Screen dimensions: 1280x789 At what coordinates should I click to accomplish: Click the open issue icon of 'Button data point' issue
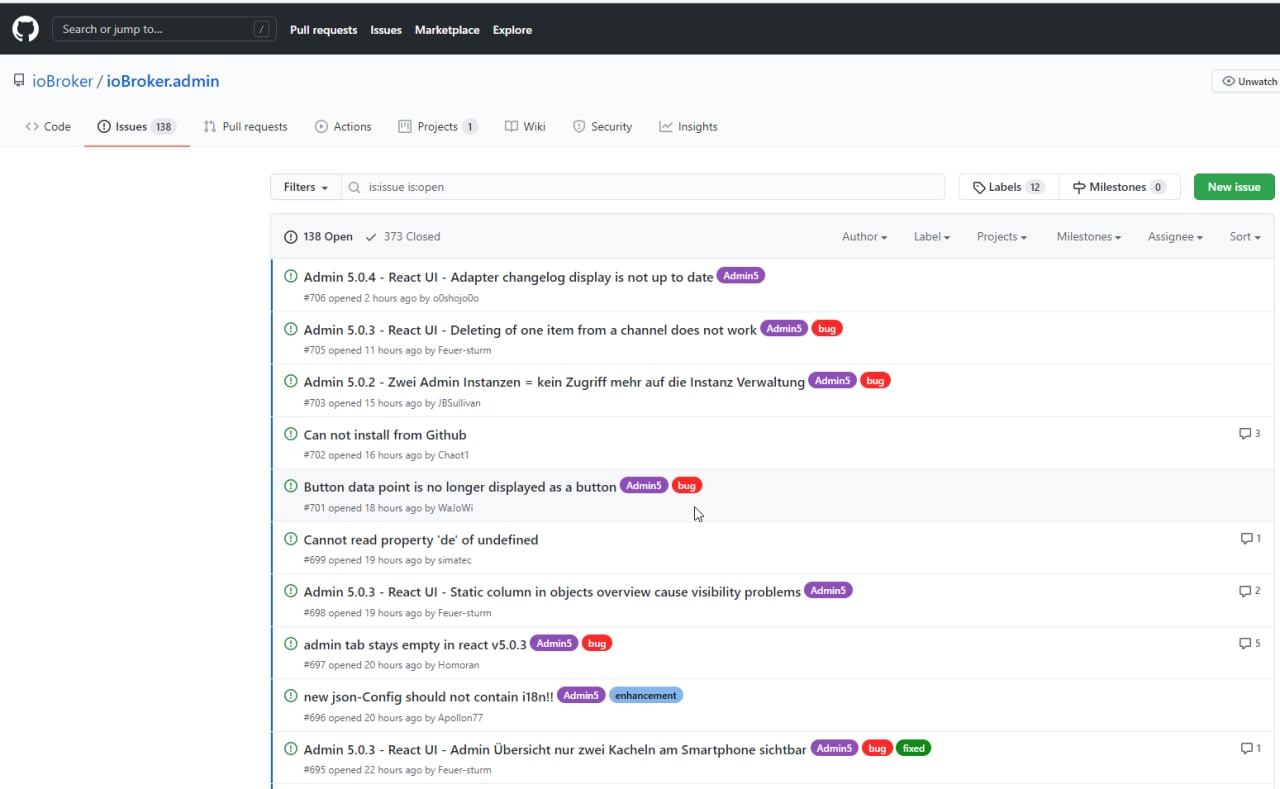(x=291, y=486)
